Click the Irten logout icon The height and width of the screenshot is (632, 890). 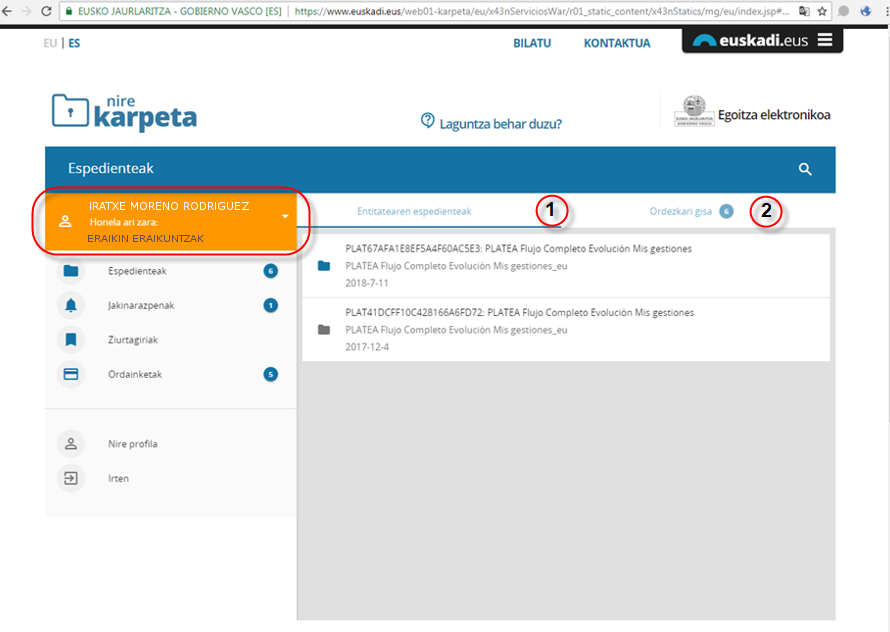pos(70,478)
